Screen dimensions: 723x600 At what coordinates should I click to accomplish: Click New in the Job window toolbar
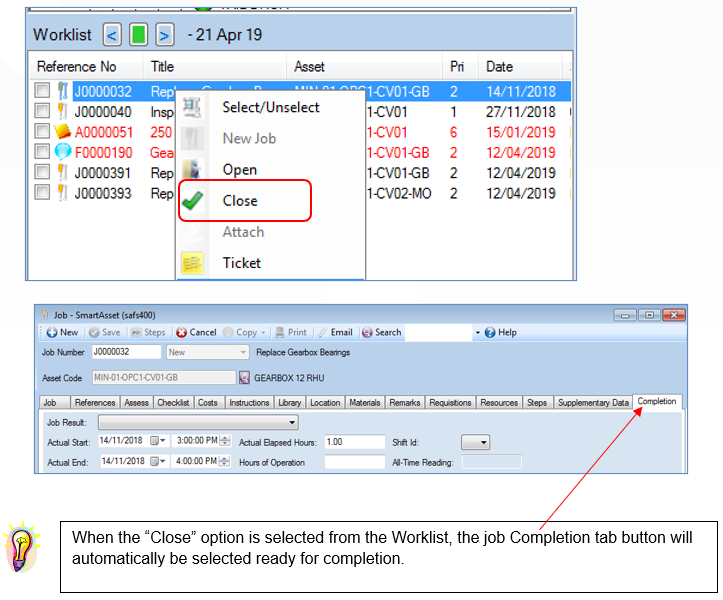coord(62,332)
